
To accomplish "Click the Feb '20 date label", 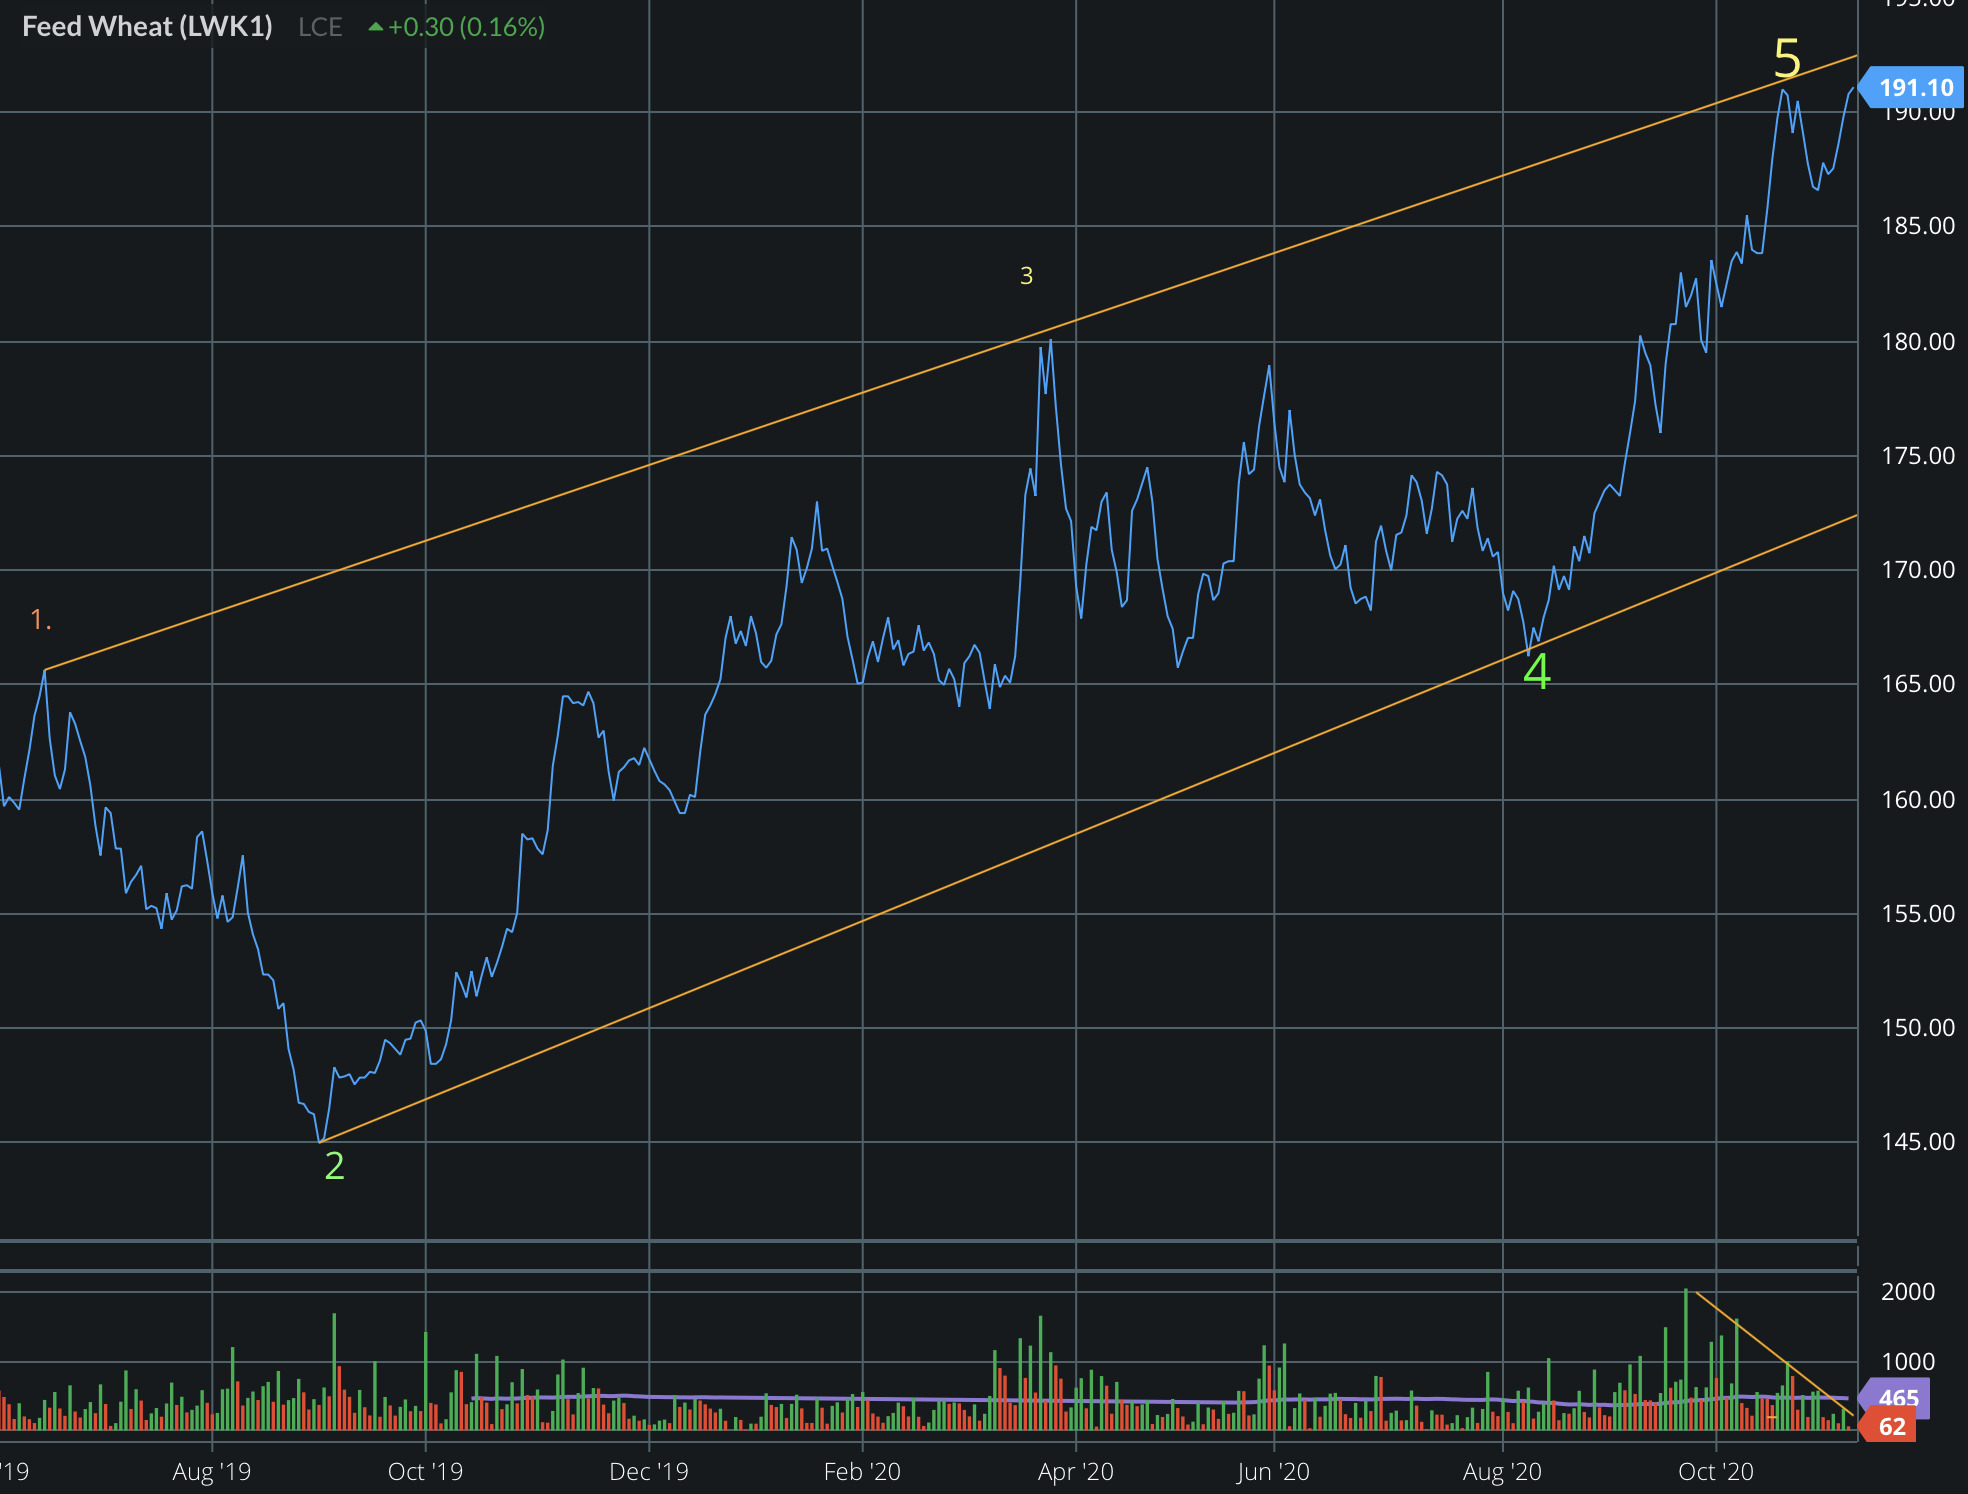I will click(x=862, y=1472).
